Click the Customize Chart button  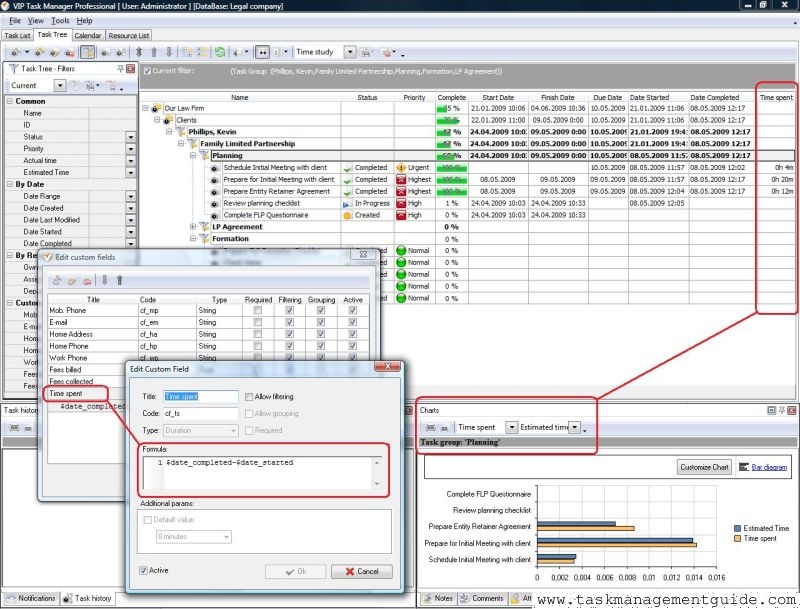click(704, 467)
